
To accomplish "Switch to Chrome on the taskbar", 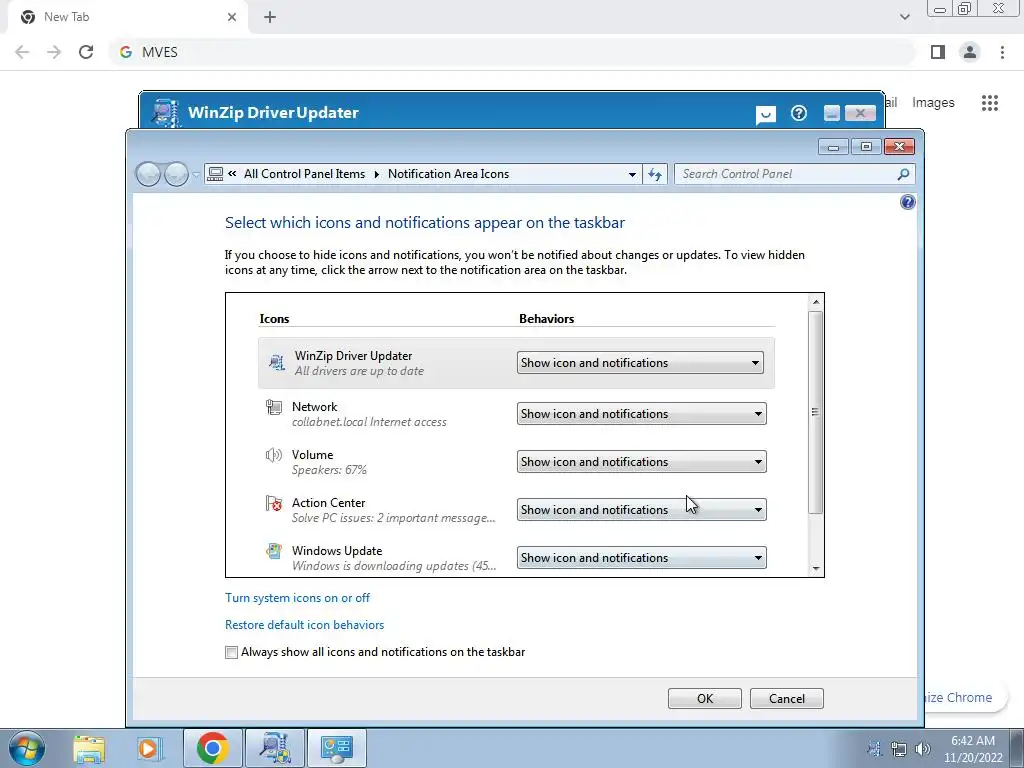I will [212, 748].
